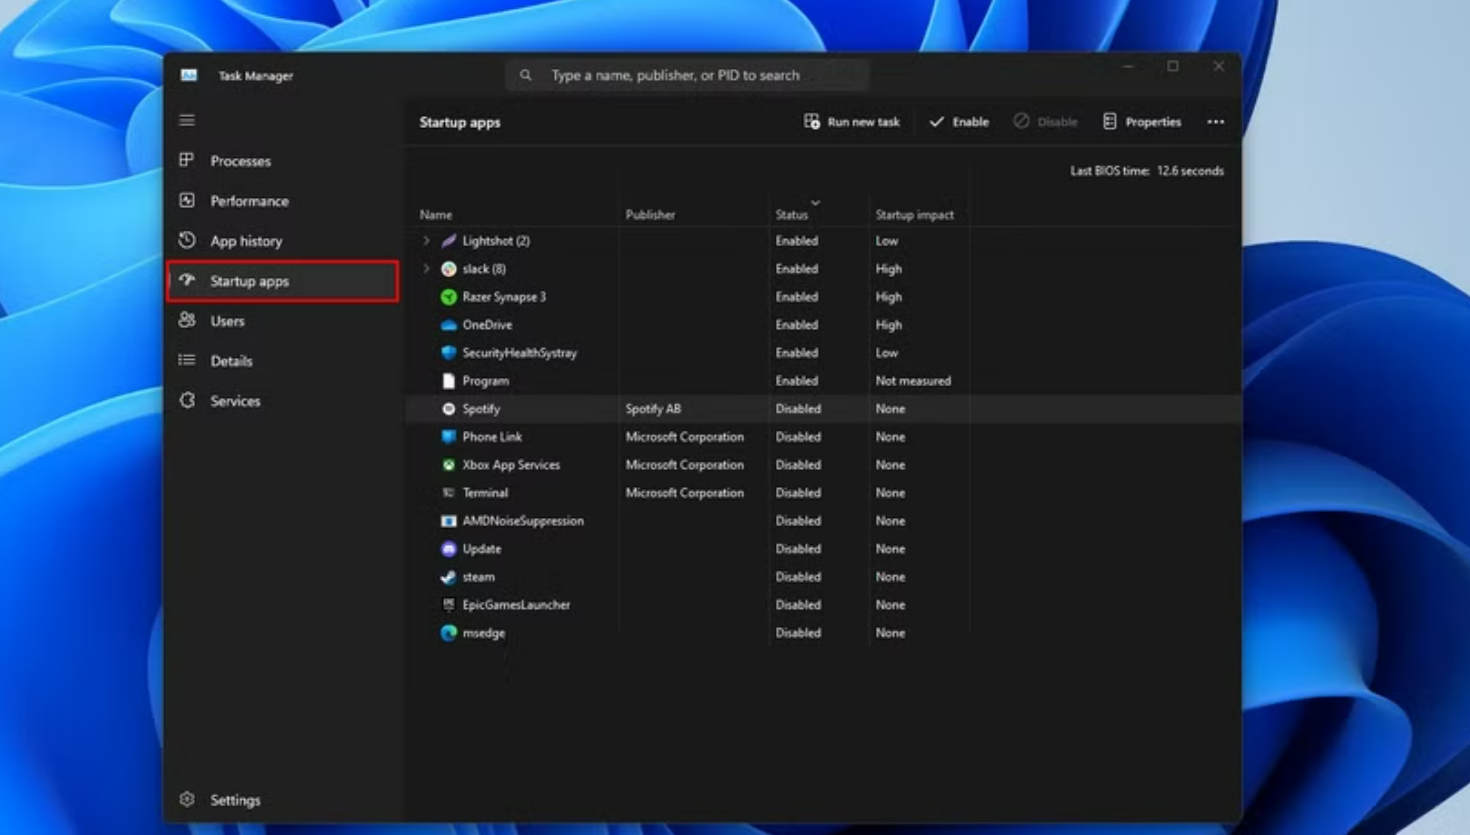Screen dimensions: 1470x835
Task: Click the Enabled status of Lightshot
Action: pyautogui.click(x=797, y=241)
